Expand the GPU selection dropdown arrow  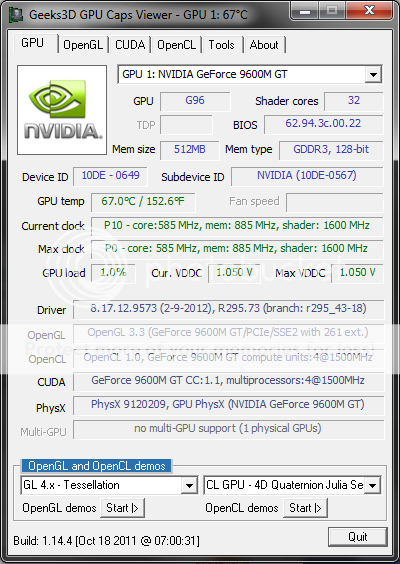(373, 75)
